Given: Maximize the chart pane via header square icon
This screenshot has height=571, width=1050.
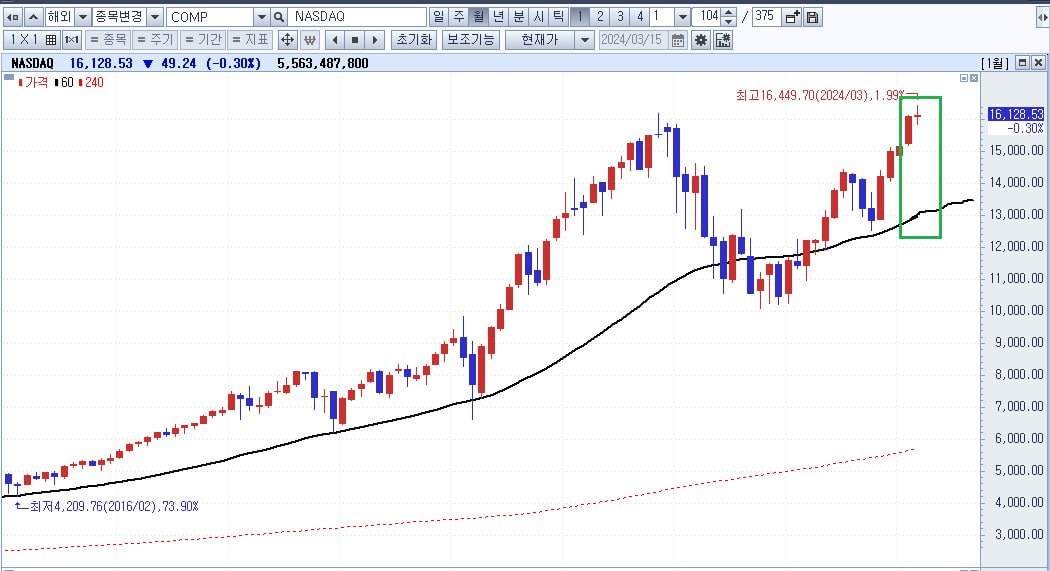Looking at the screenshot, I should pos(1023,62).
